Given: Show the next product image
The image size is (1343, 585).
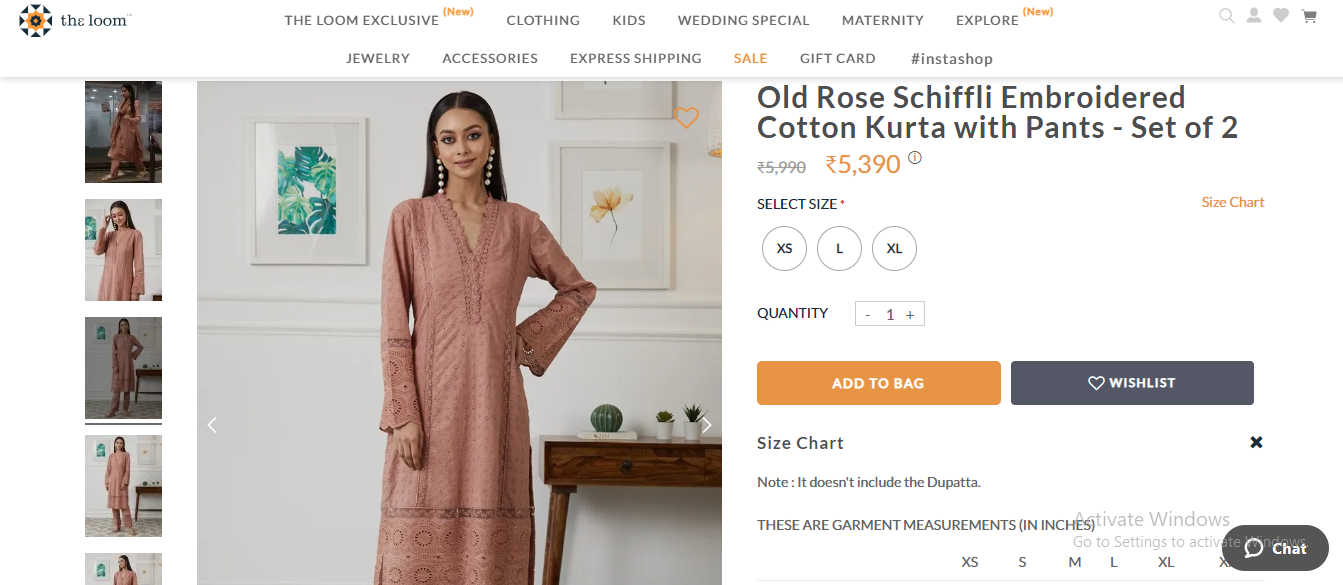Looking at the screenshot, I should pyautogui.click(x=706, y=425).
